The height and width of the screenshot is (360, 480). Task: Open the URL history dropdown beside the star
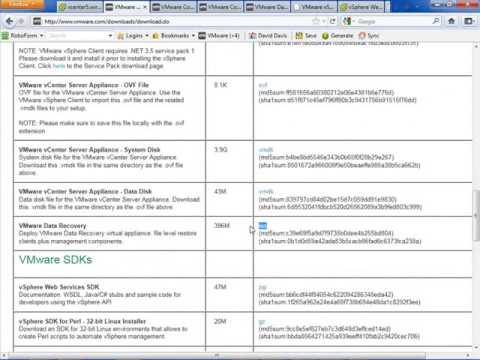[324, 21]
